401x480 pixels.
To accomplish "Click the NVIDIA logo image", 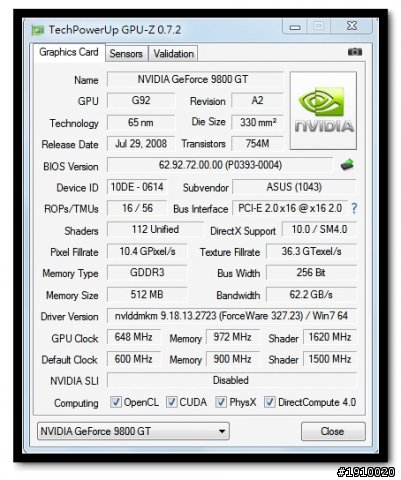I will 323,110.
